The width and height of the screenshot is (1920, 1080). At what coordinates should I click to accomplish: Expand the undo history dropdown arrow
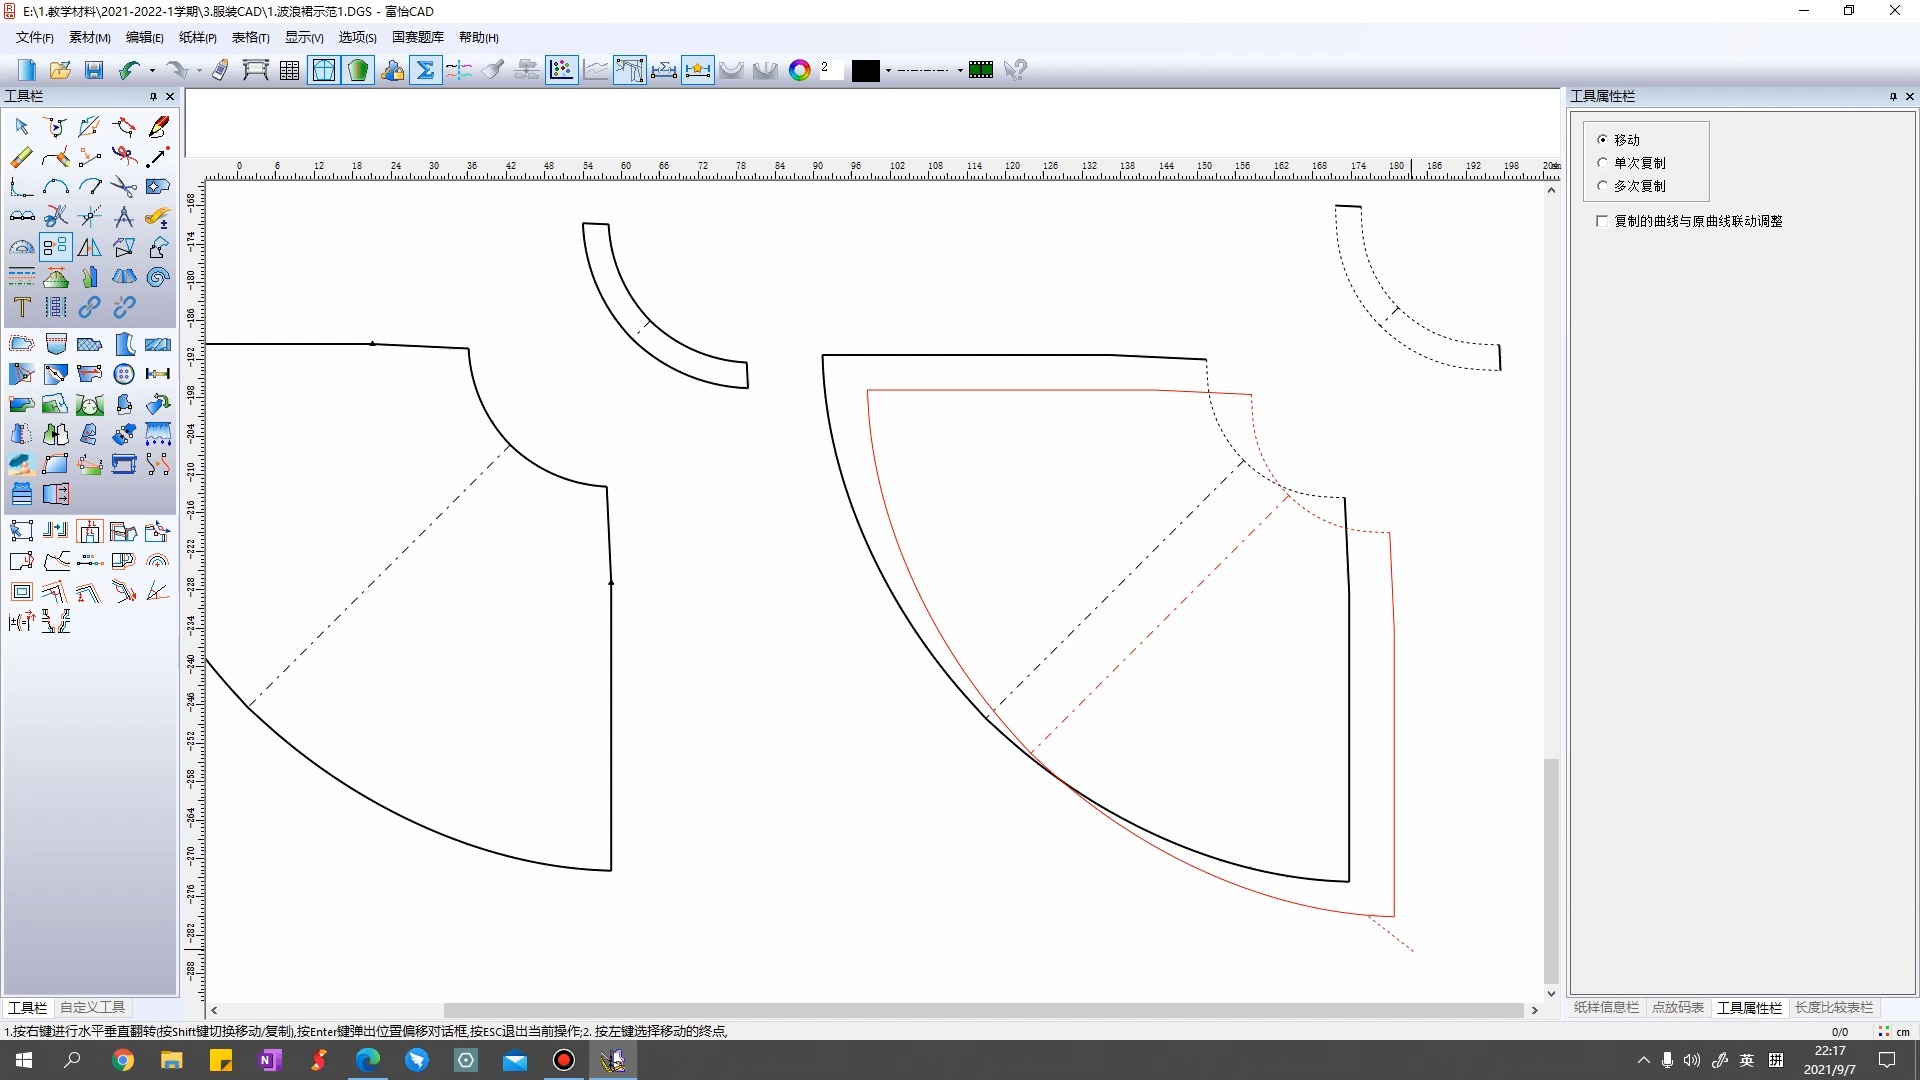coord(152,70)
